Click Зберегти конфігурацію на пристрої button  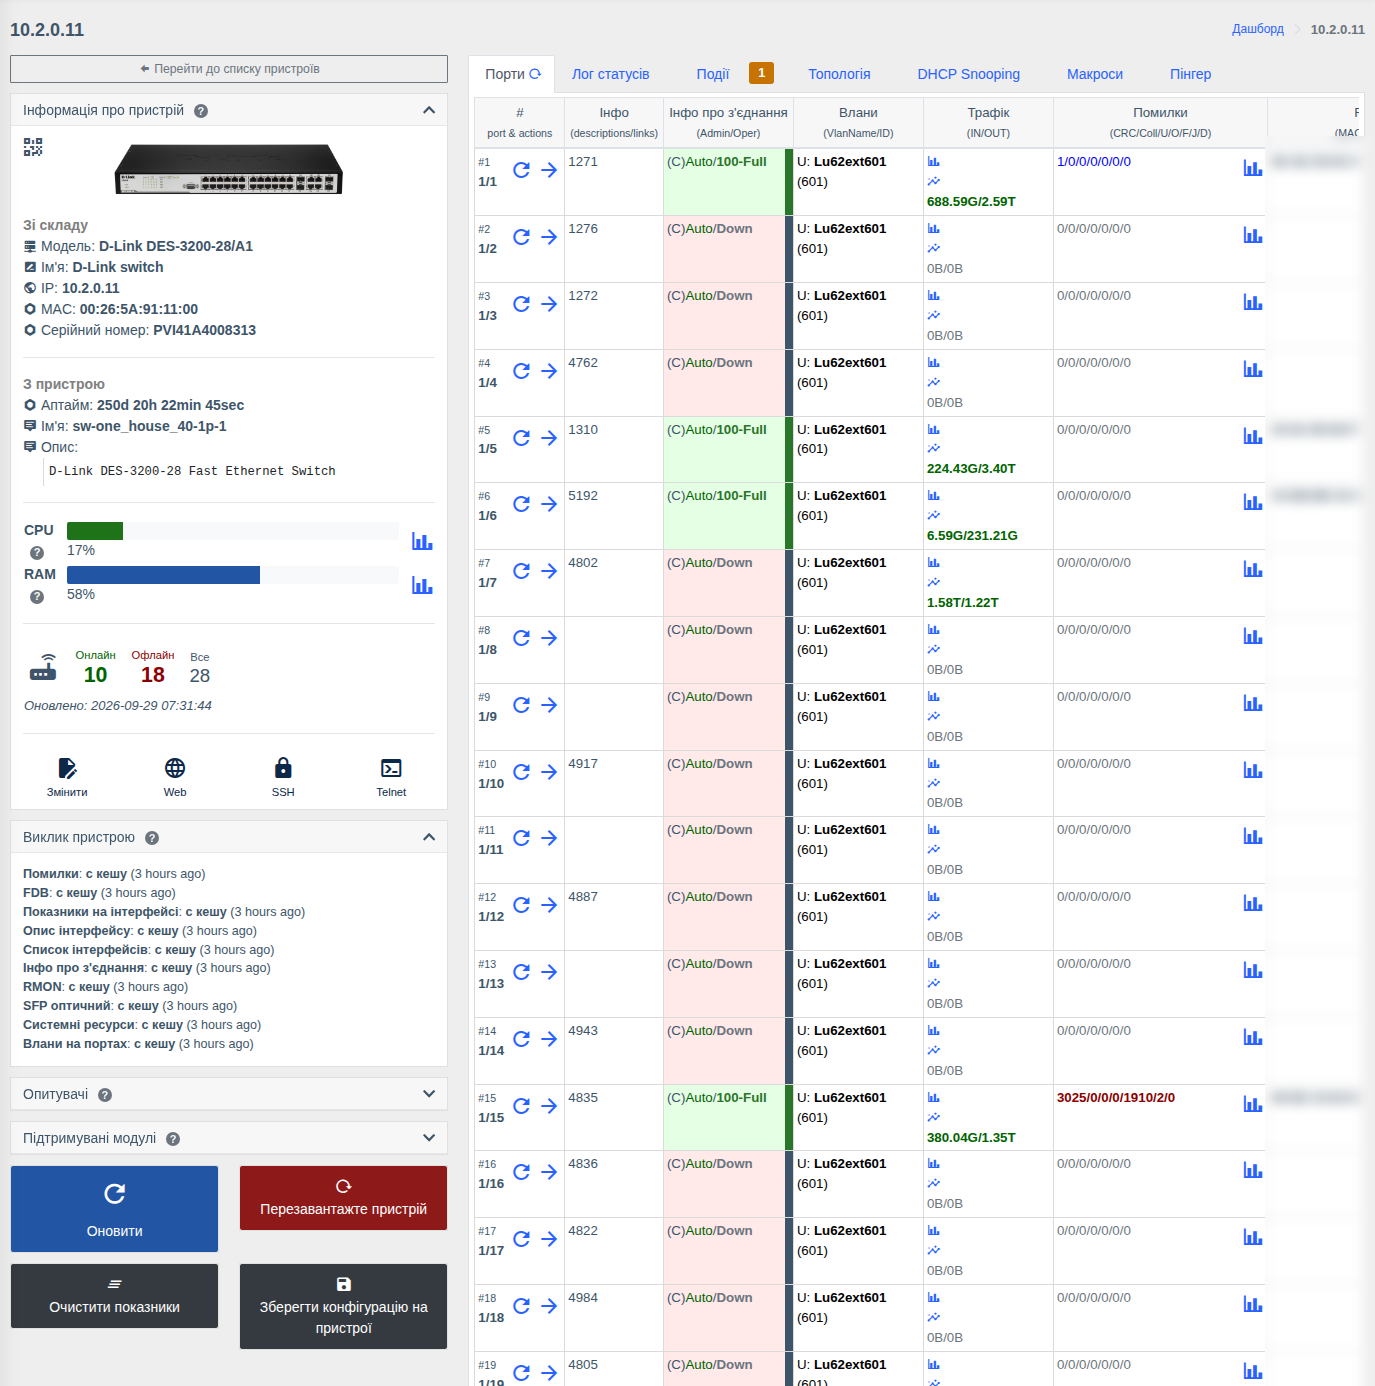click(x=343, y=1306)
